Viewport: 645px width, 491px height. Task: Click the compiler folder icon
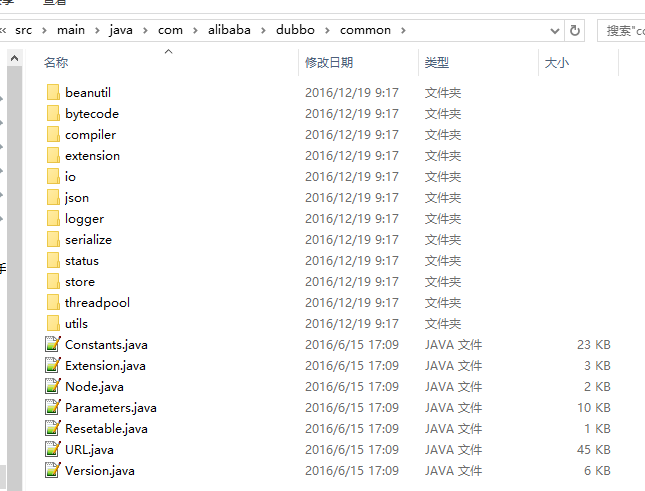coord(53,134)
